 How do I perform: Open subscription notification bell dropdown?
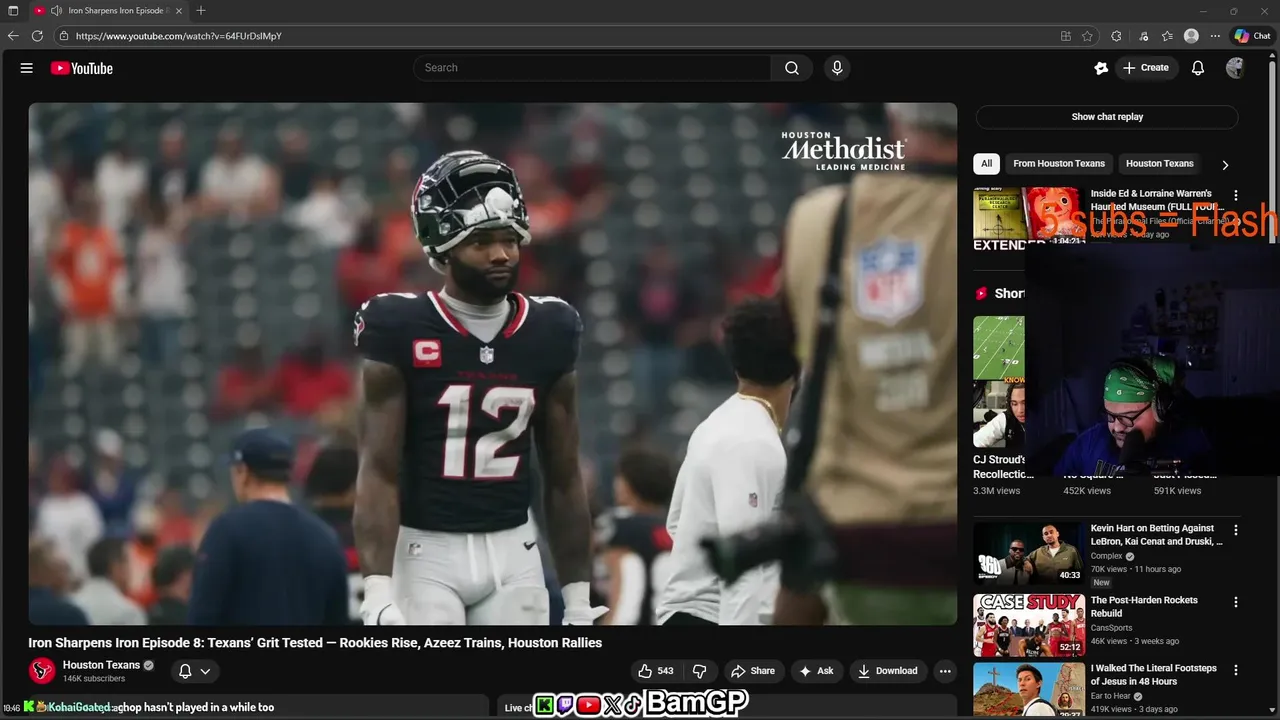(x=194, y=671)
